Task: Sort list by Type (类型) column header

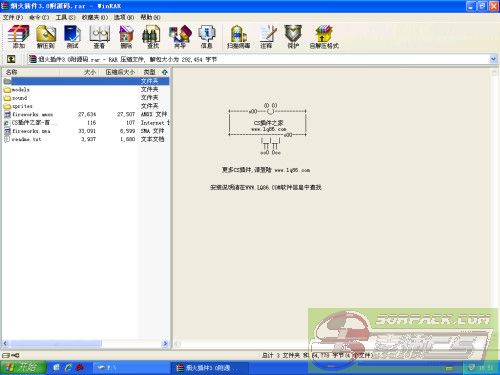Action: tap(149, 72)
